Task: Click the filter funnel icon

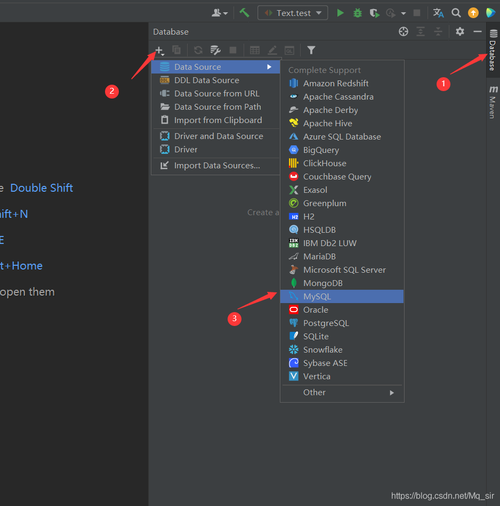Action: [311, 50]
